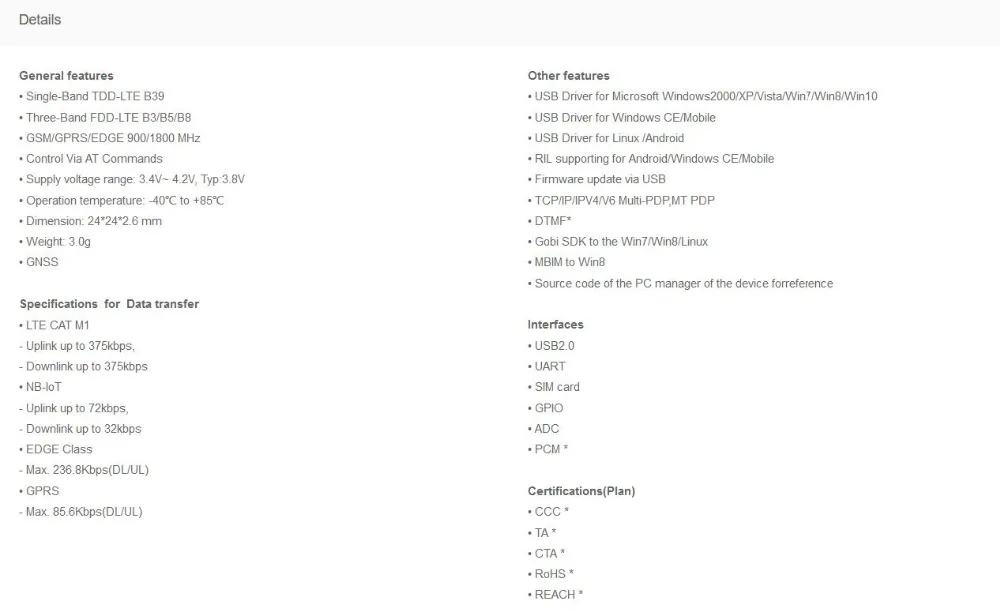Select the RoHS certification item
Viewport: 1000px width, 616px height.
tap(551, 574)
